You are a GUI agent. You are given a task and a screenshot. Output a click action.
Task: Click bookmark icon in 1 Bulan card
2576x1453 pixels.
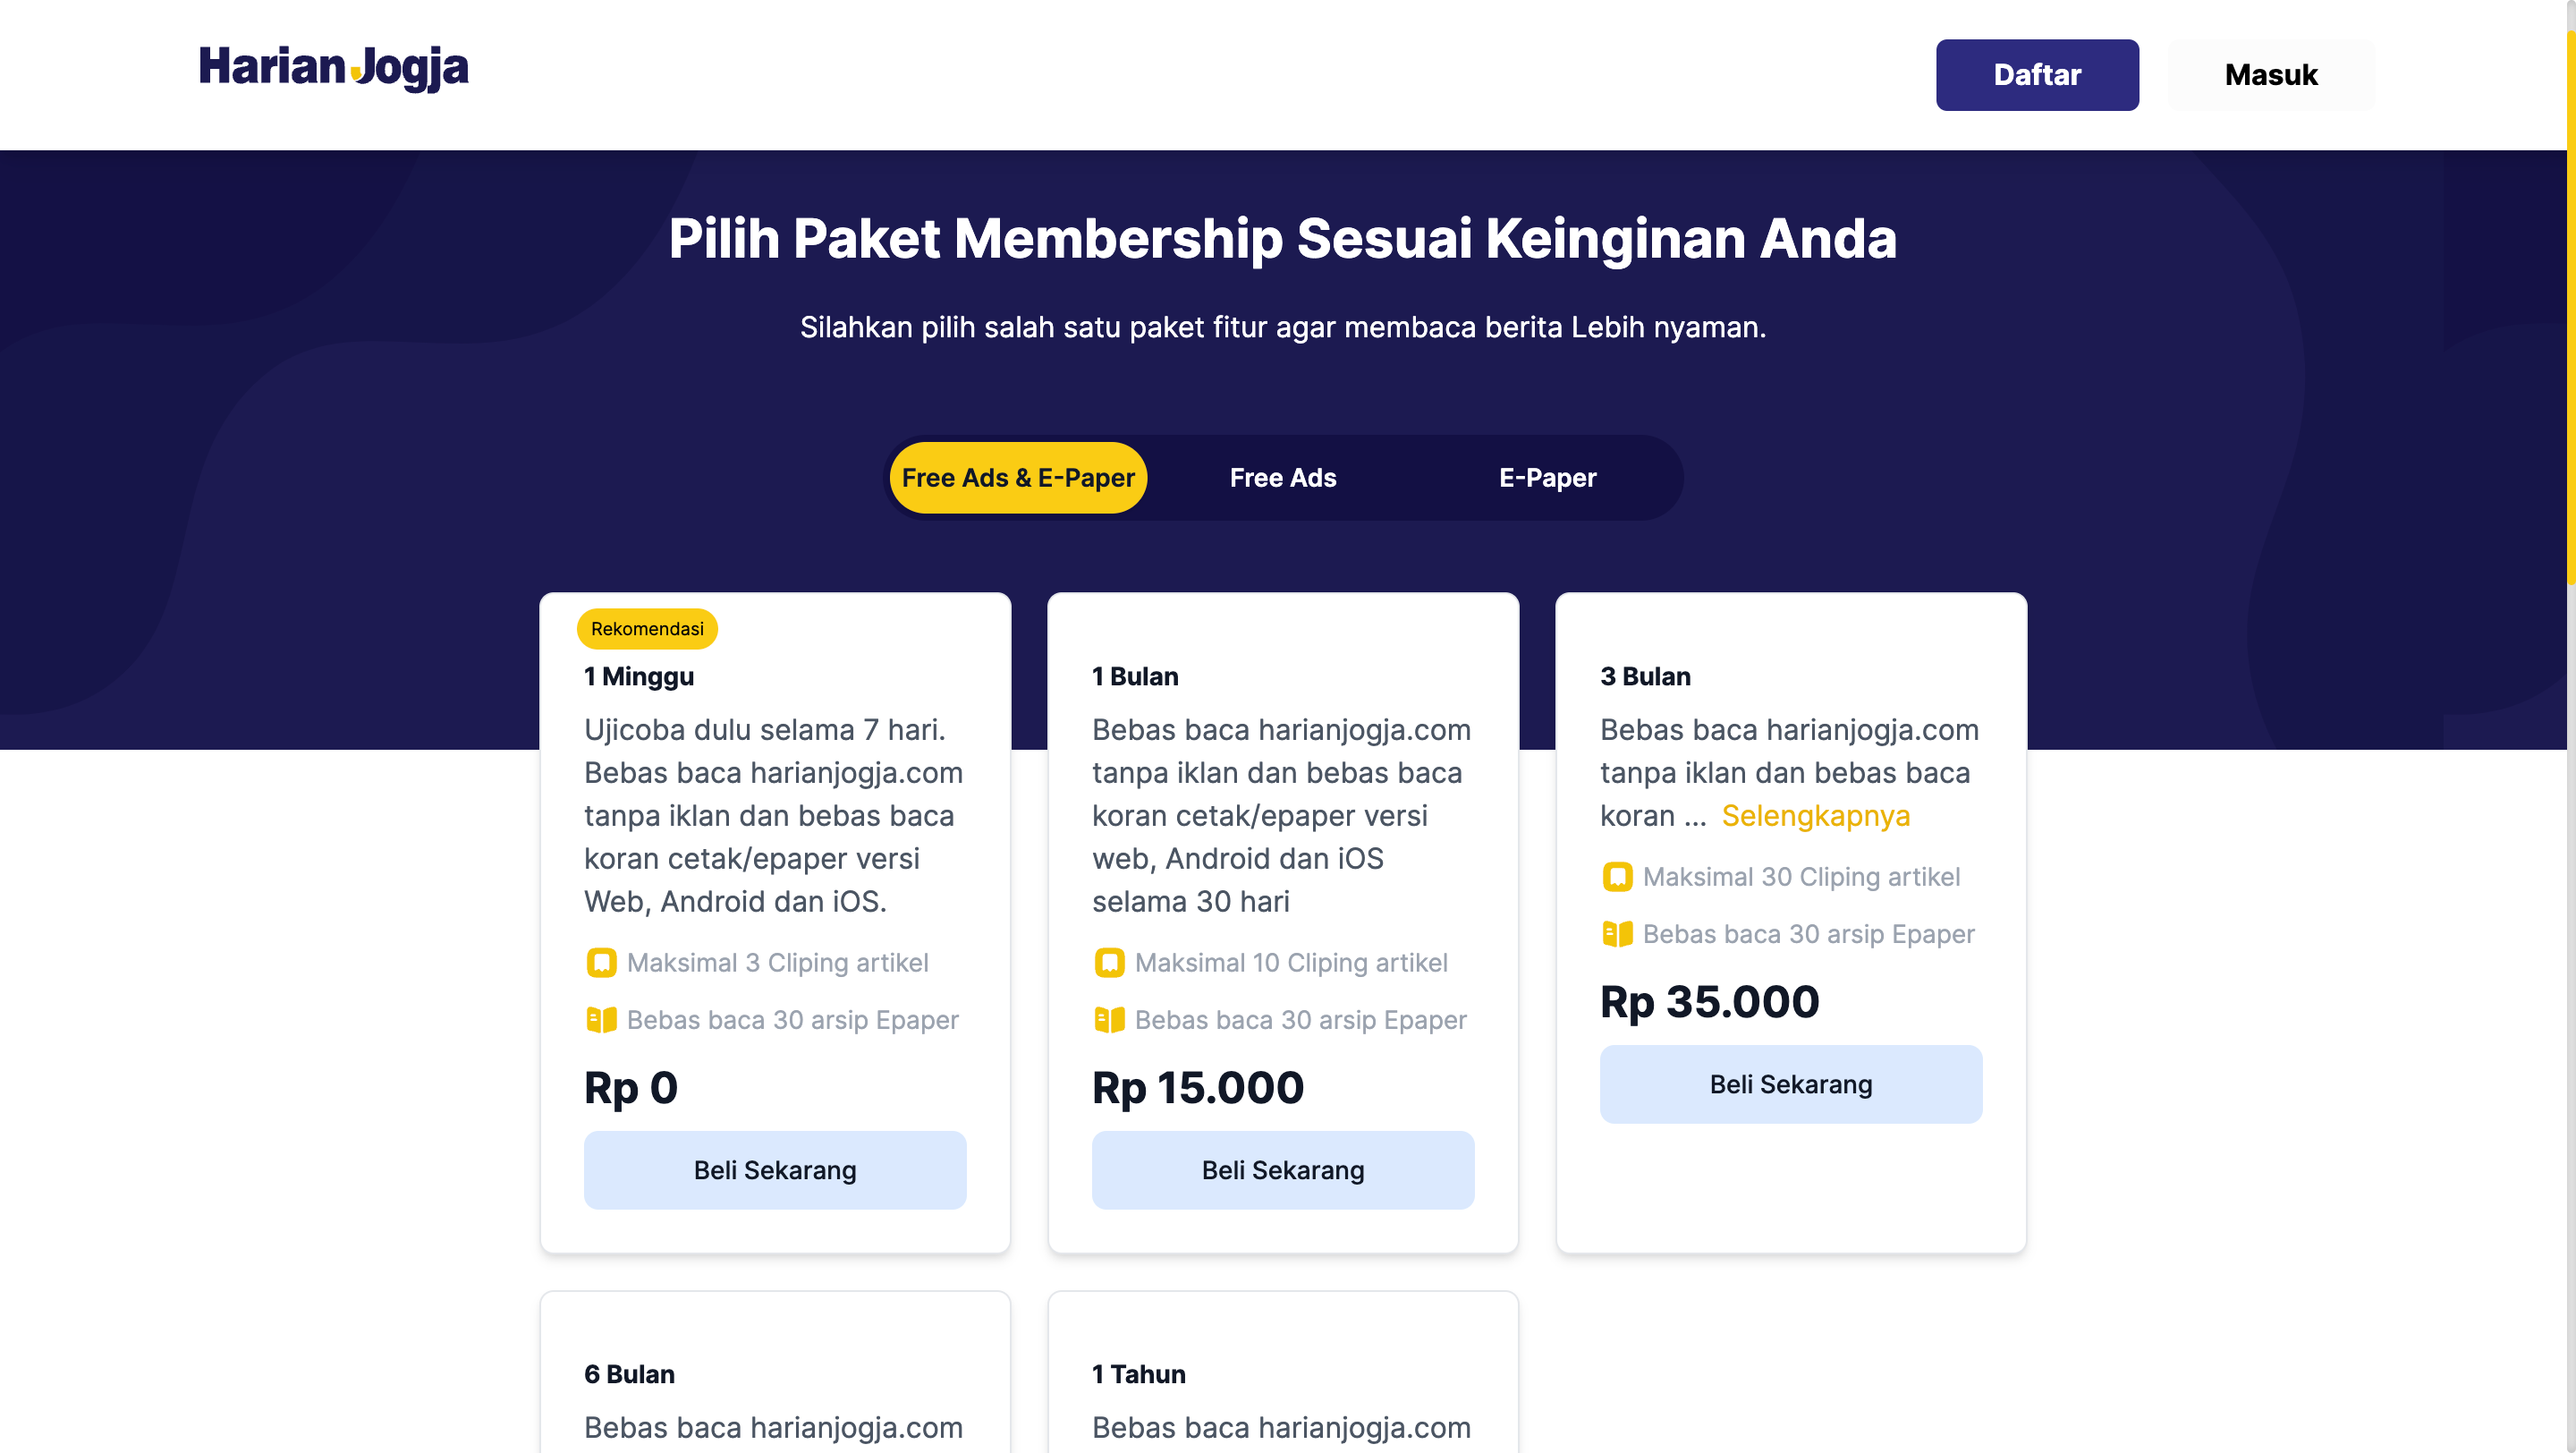[1109, 962]
